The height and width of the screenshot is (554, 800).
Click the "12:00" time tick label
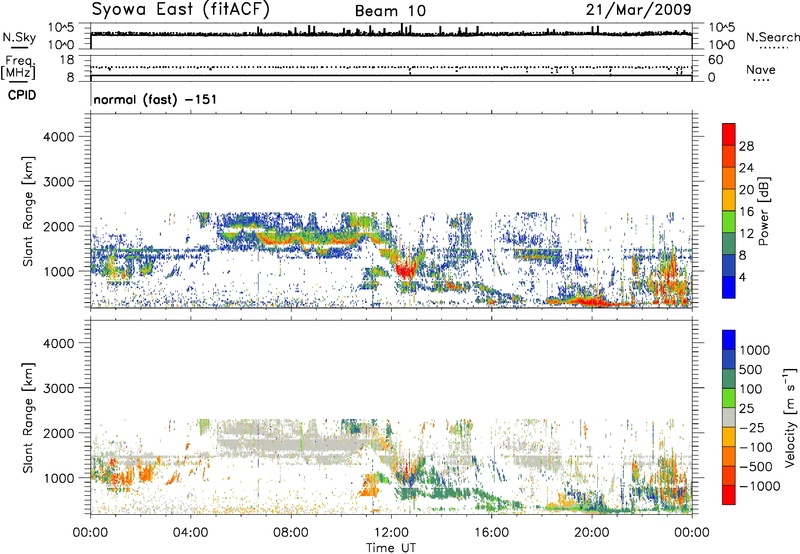[391, 533]
